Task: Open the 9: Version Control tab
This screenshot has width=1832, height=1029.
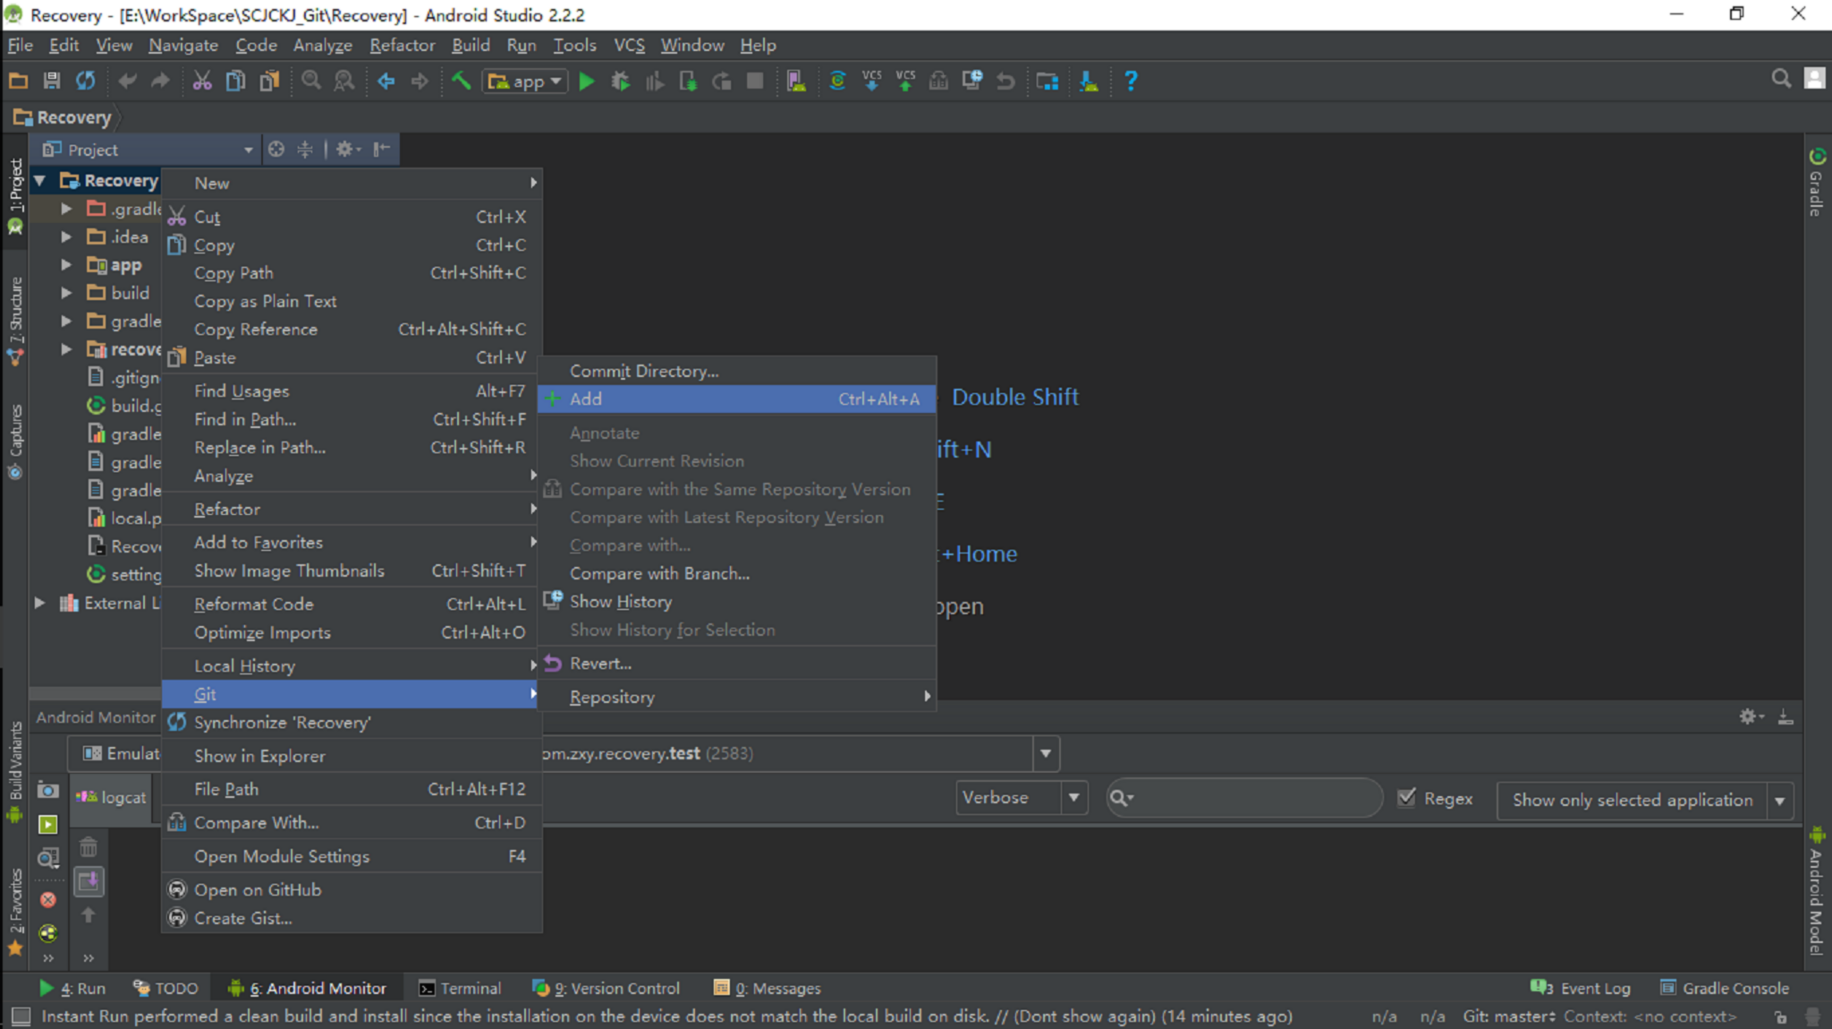Action: 606,988
